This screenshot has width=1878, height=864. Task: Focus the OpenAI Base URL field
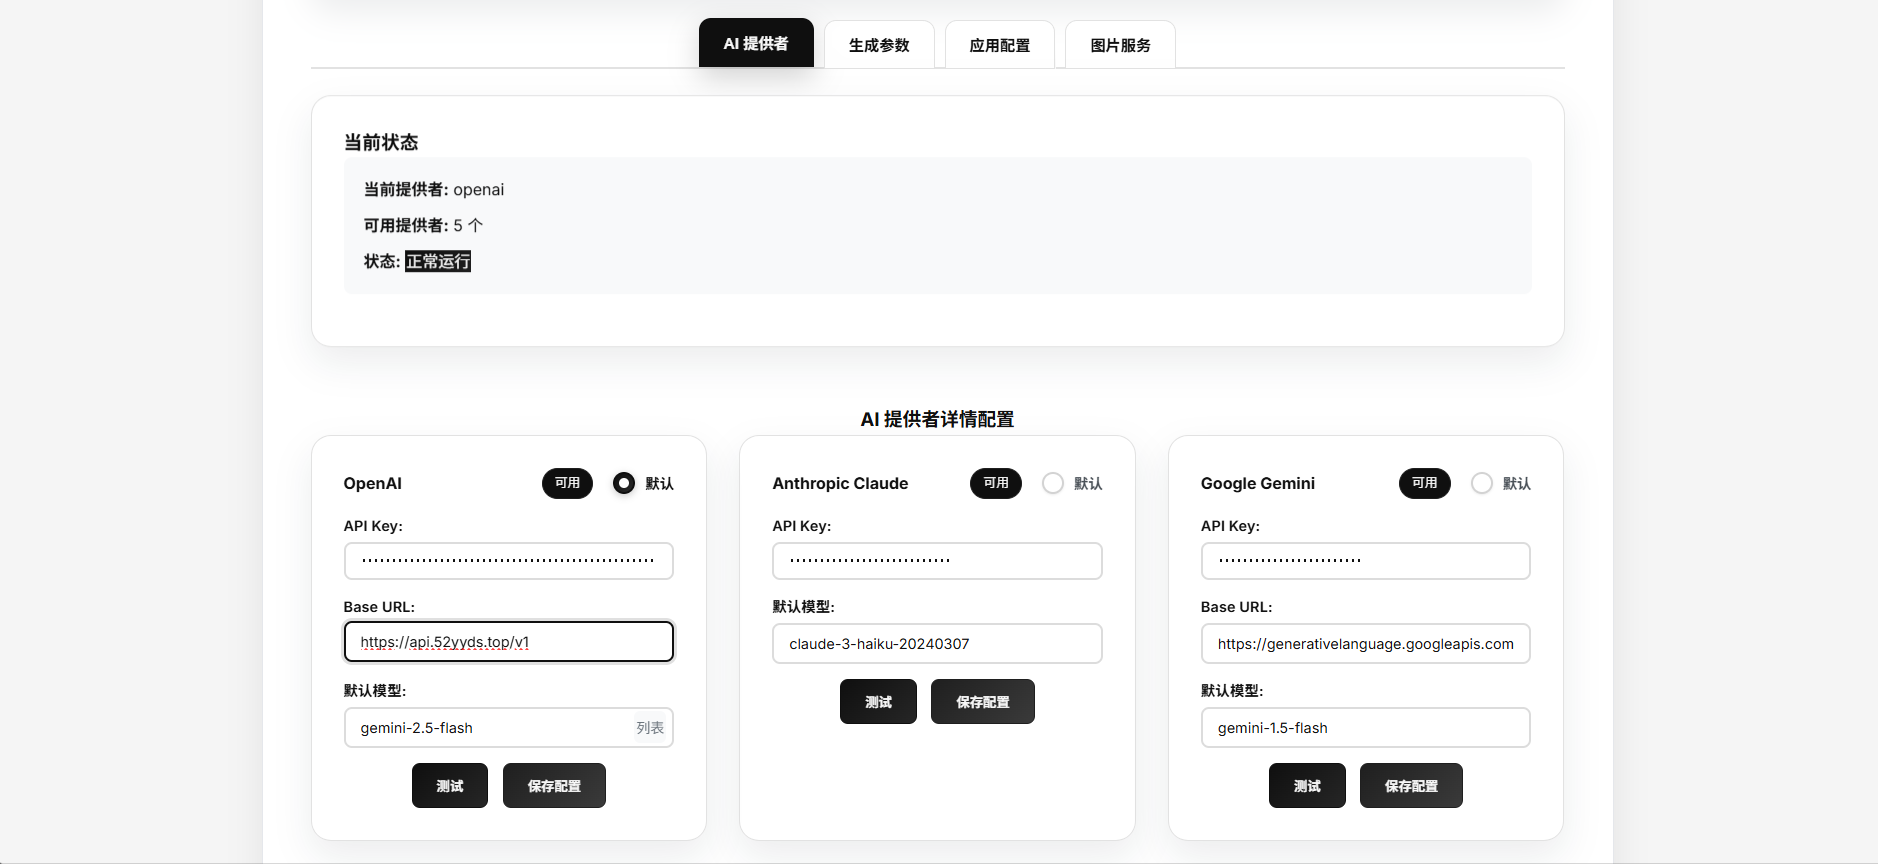[x=508, y=642]
